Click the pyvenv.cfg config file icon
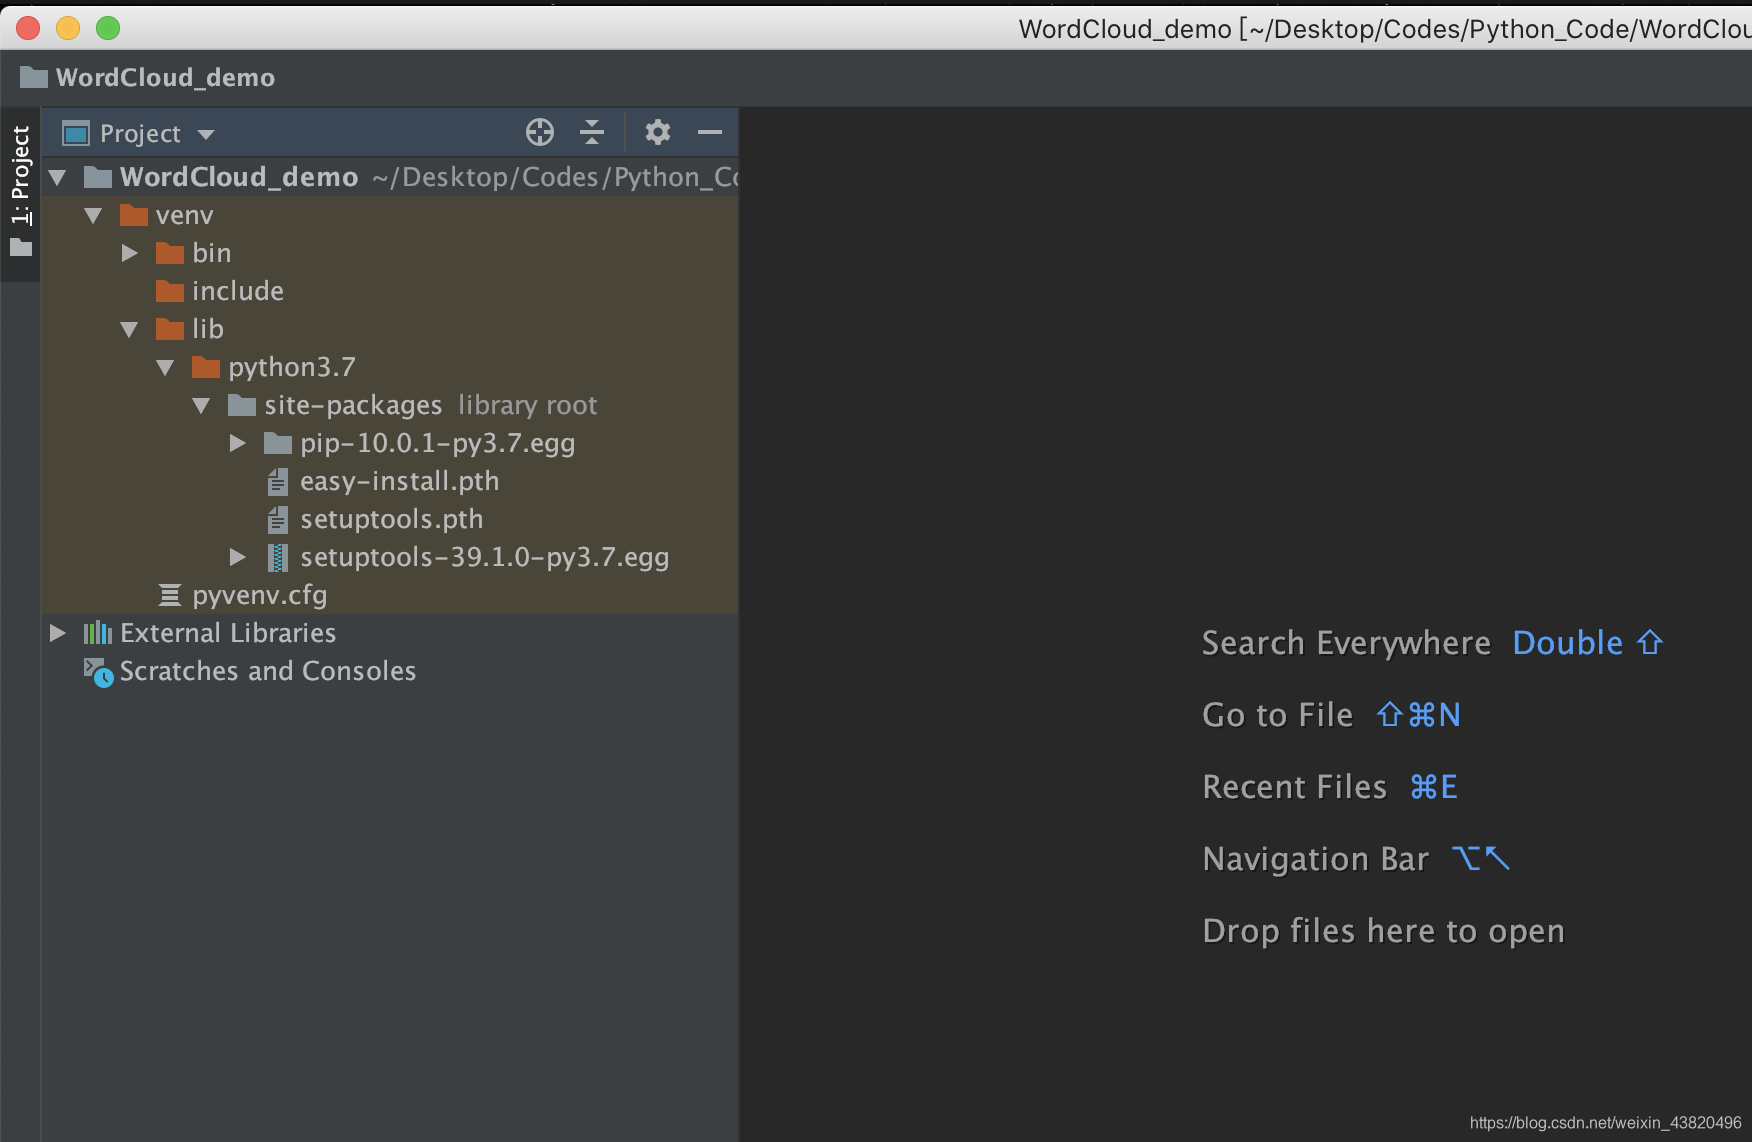The height and width of the screenshot is (1142, 1752). [x=170, y=595]
